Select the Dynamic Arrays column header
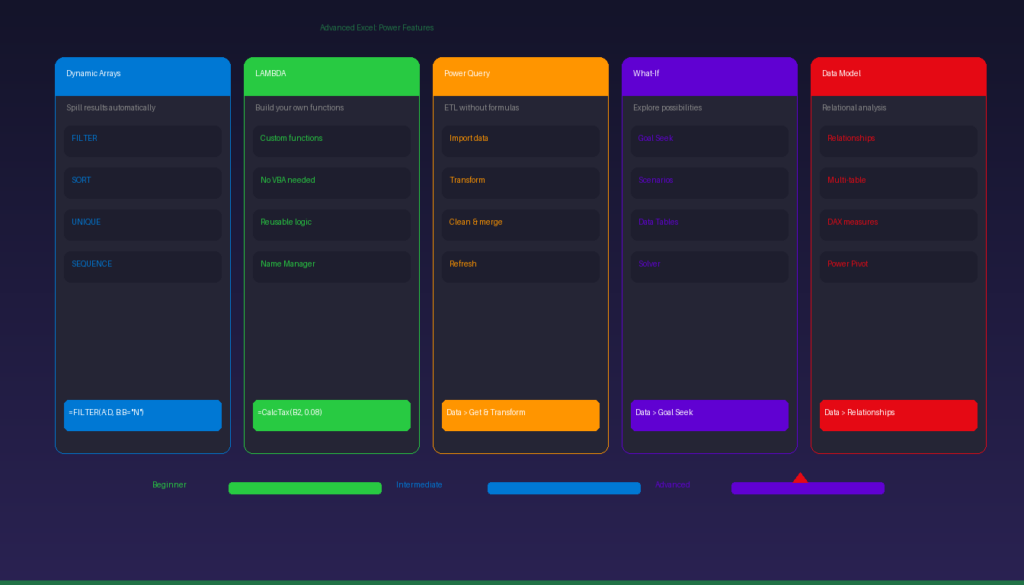 (143, 76)
